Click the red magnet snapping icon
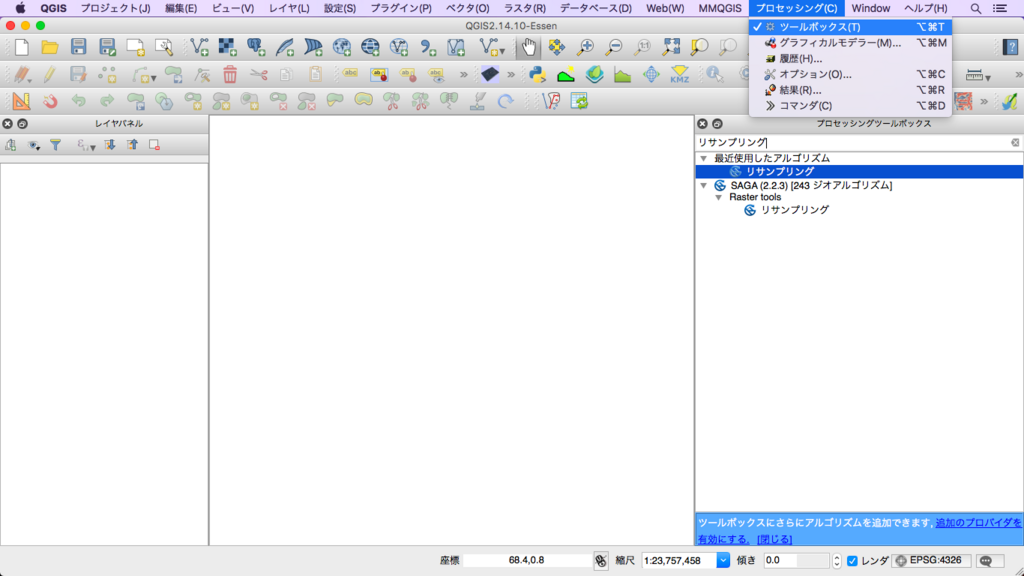 point(50,101)
